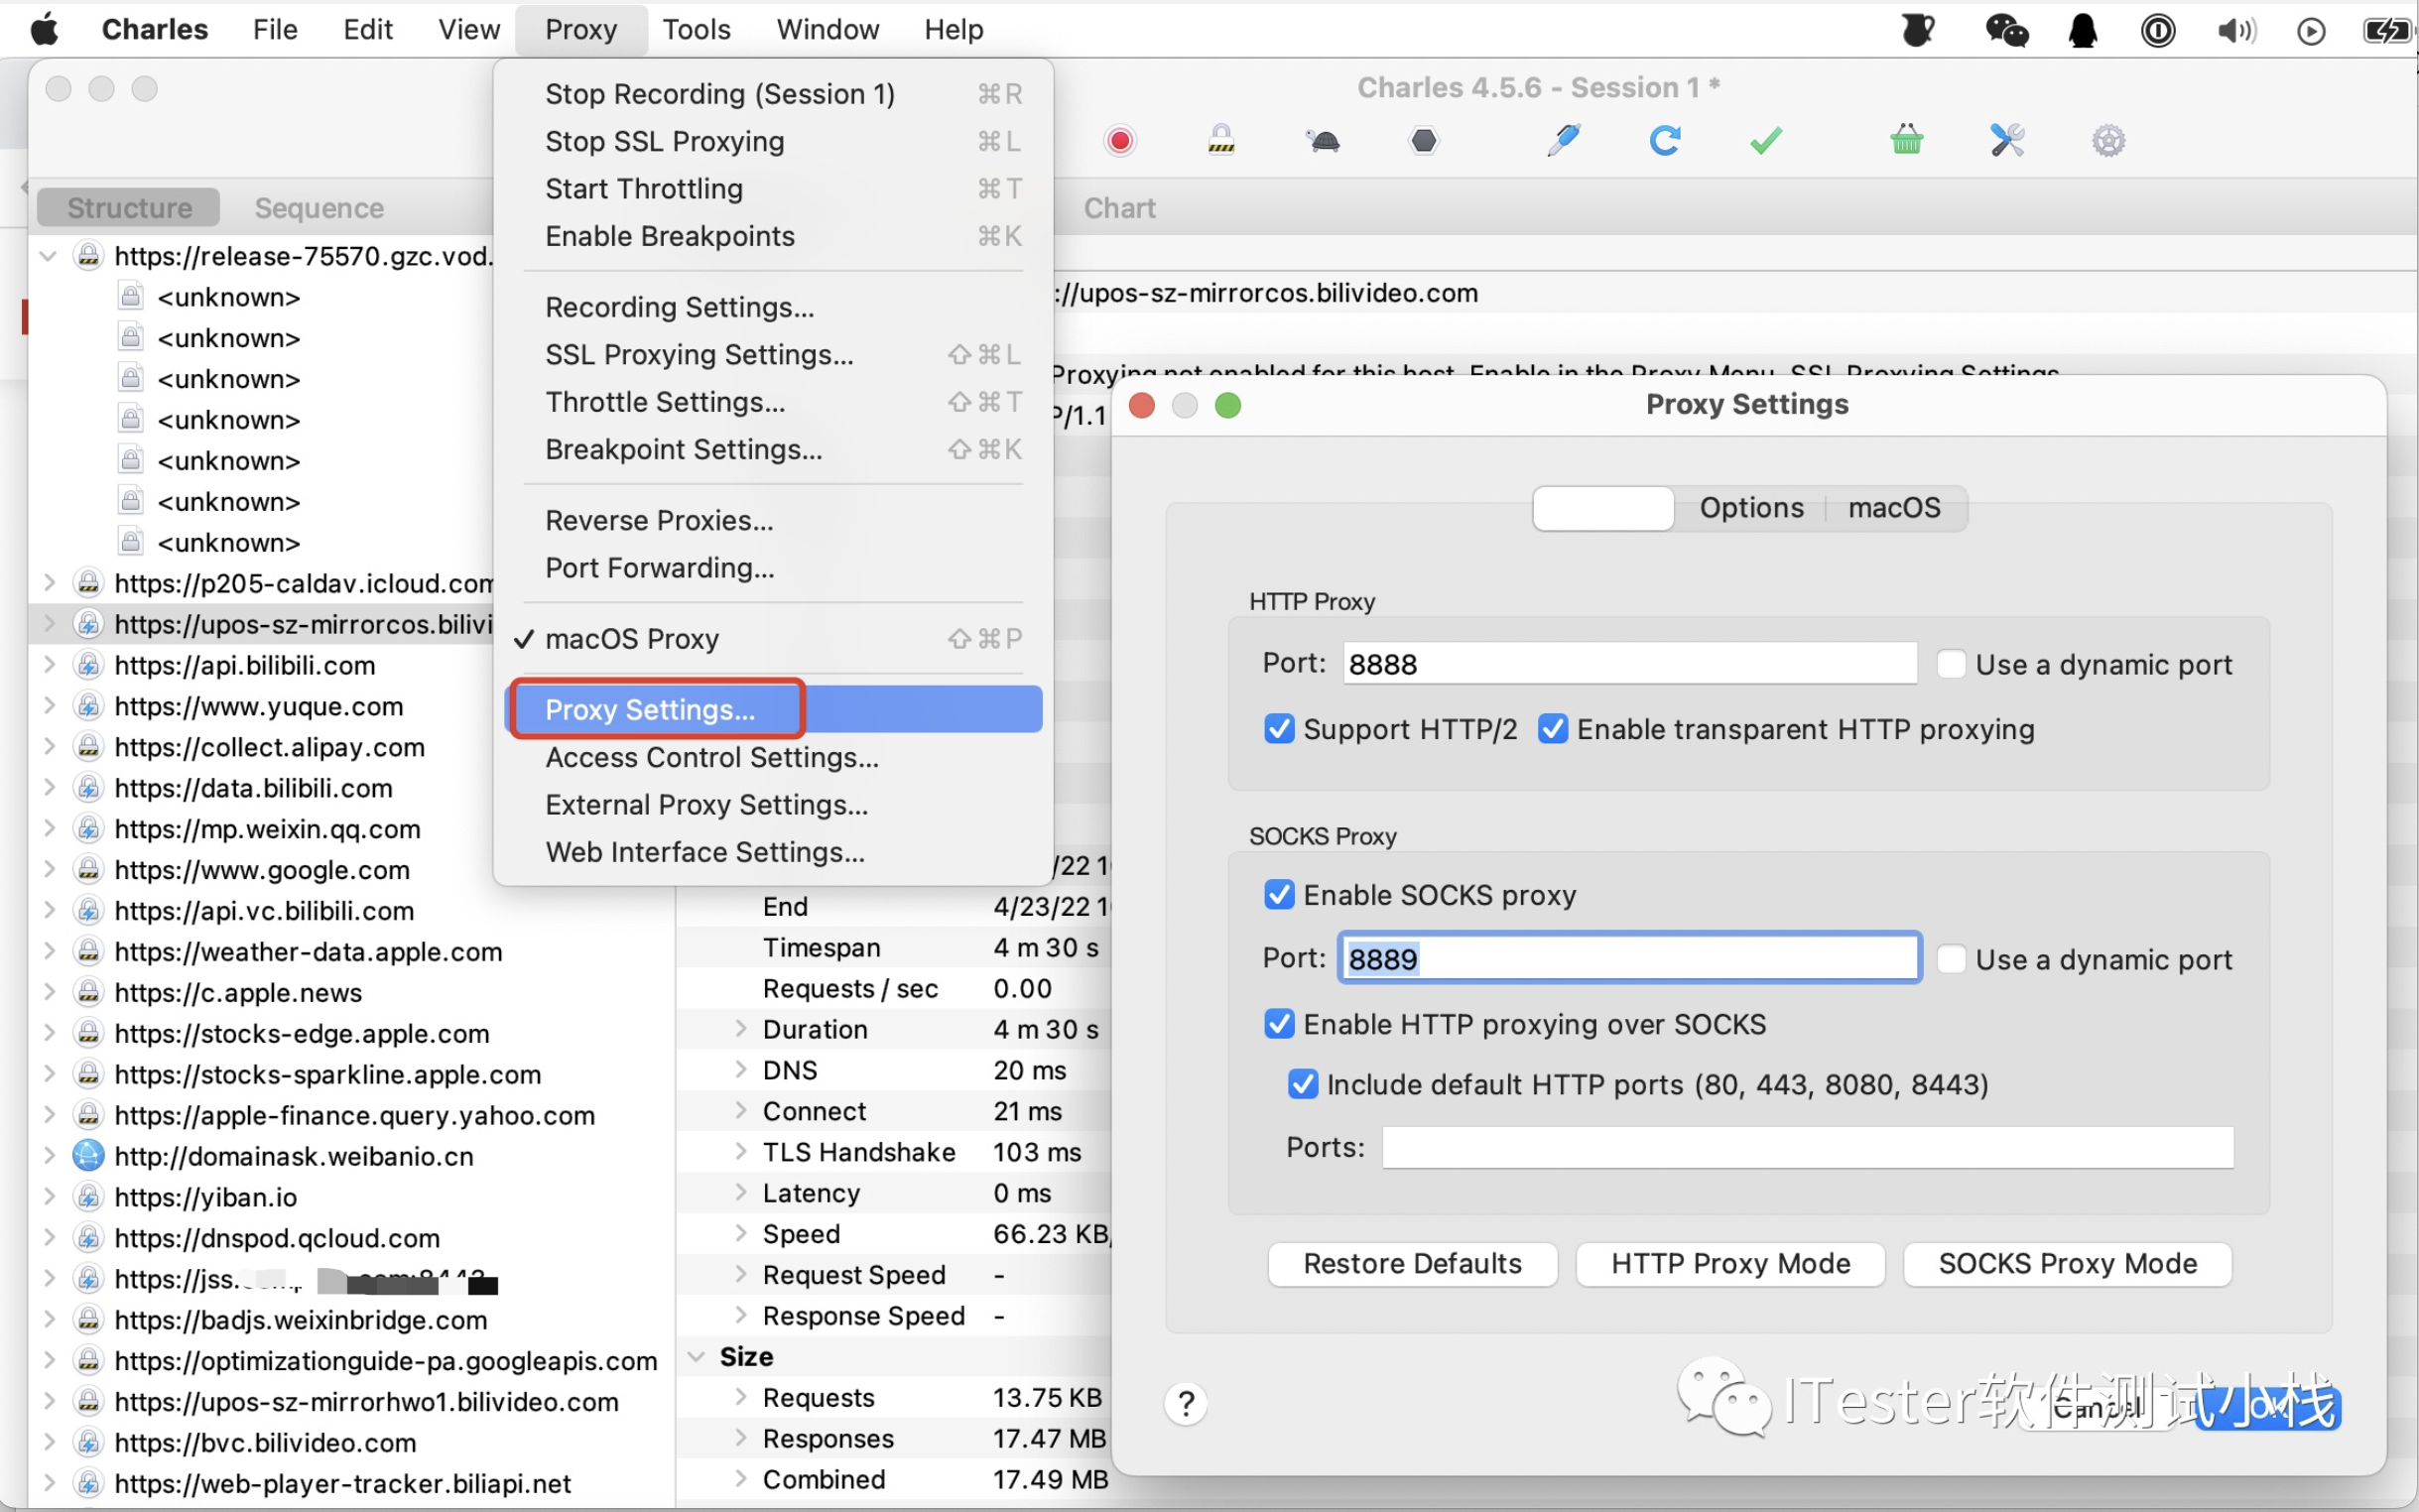Viewport: 2419px width, 1512px height.
Task: Click SOCKS Proxy port field 8889
Action: (x=1629, y=959)
